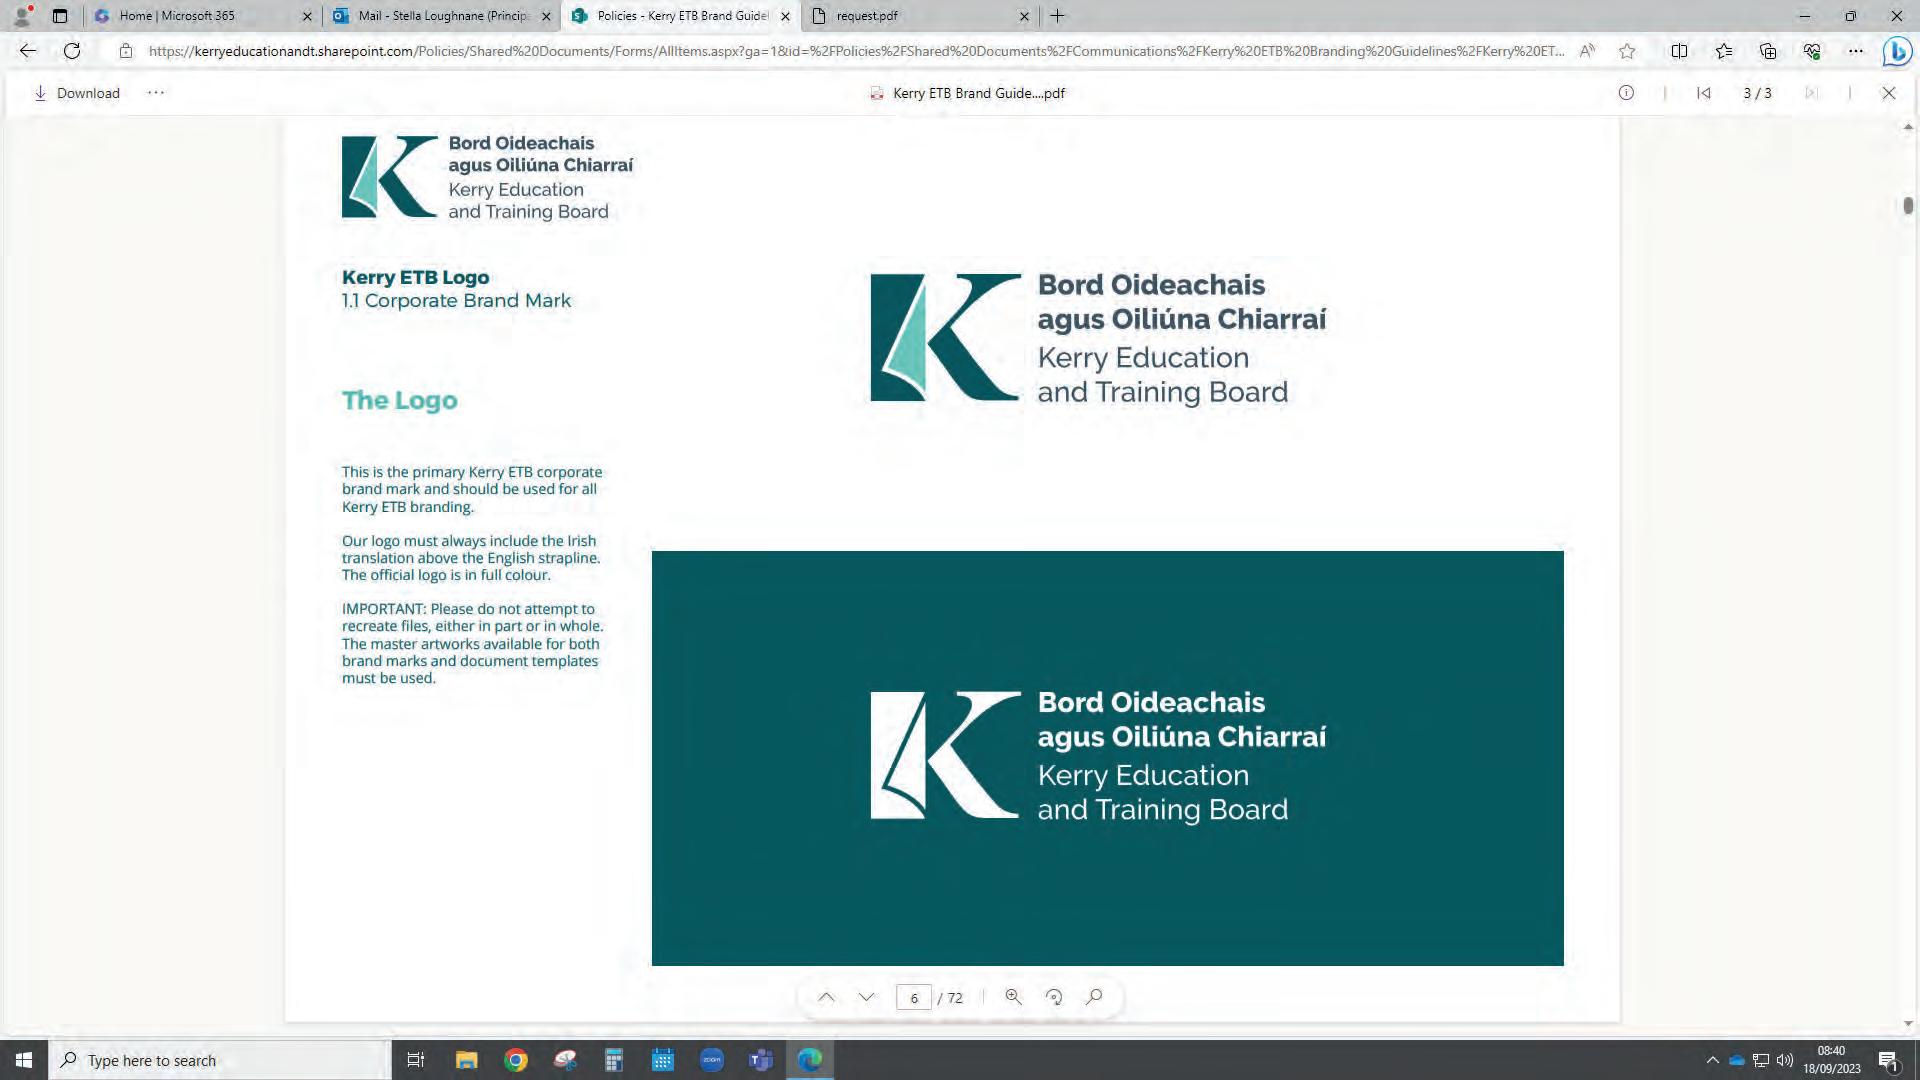
Task: Open Microsoft Teams from the taskbar
Action: pyautogui.click(x=760, y=1060)
